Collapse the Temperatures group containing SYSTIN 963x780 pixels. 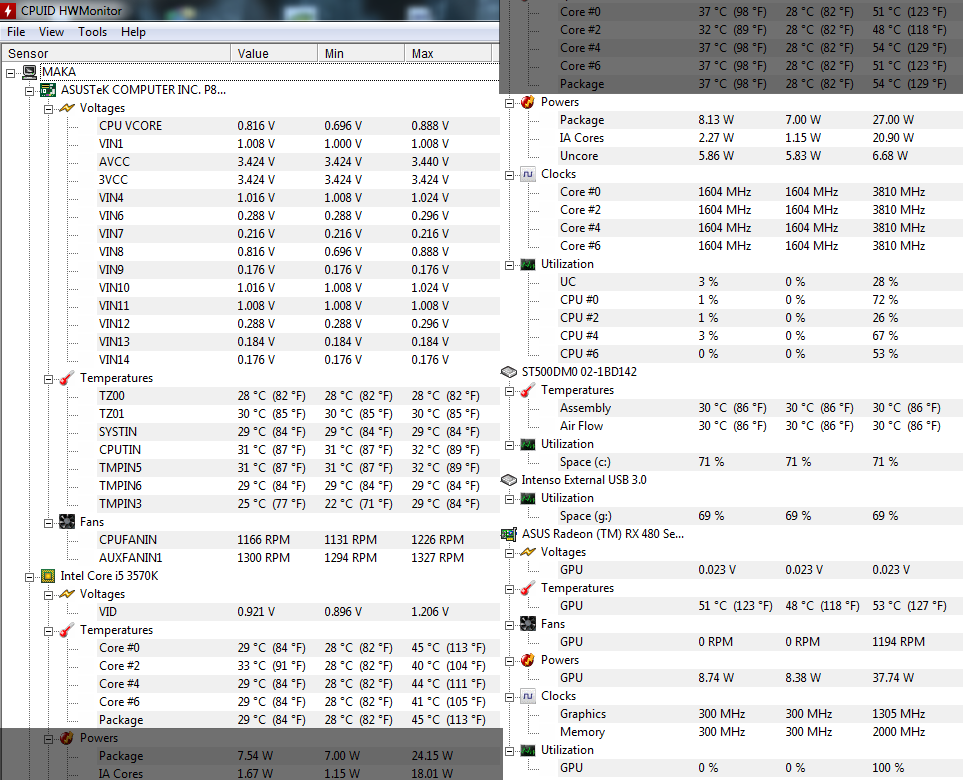click(x=48, y=380)
